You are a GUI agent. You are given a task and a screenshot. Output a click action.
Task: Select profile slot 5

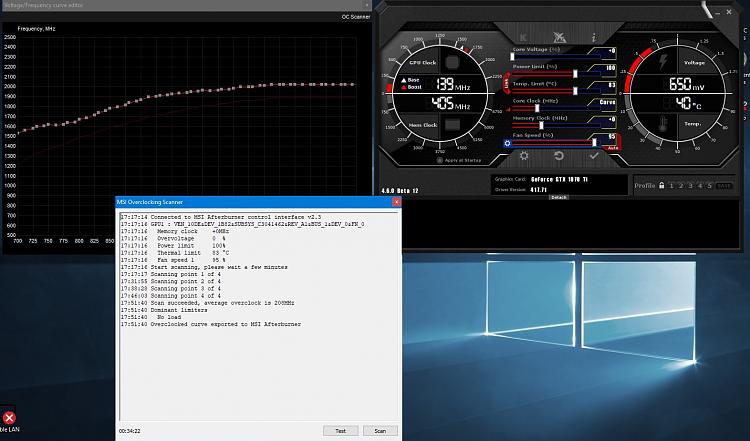point(709,186)
